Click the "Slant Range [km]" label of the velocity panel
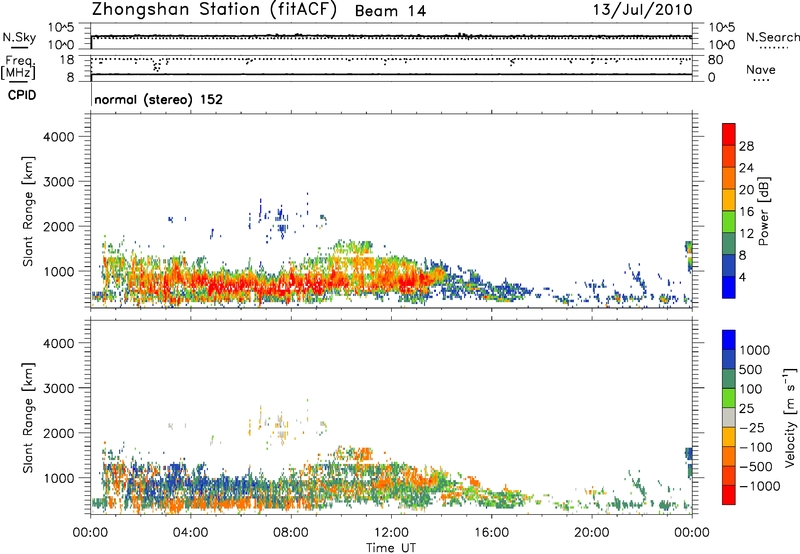 tap(28, 417)
